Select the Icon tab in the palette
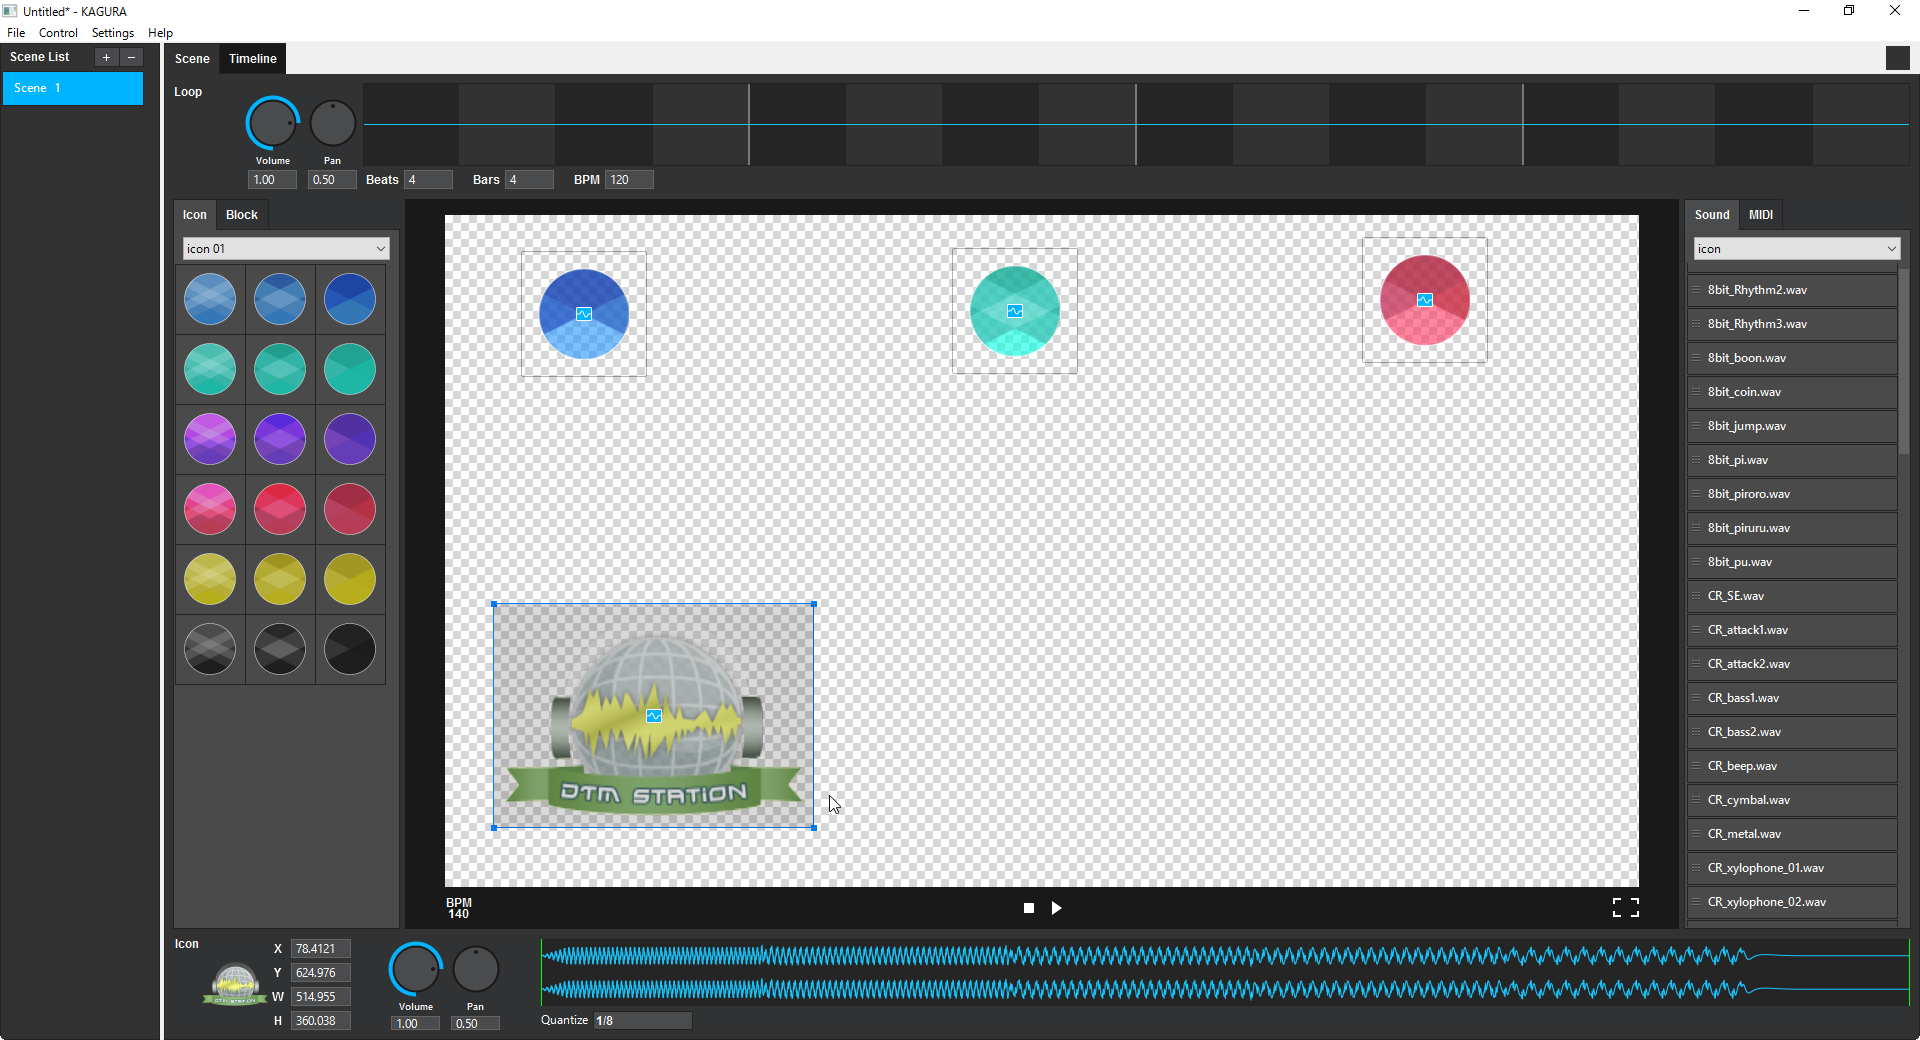The width and height of the screenshot is (1920, 1040). tap(195, 215)
